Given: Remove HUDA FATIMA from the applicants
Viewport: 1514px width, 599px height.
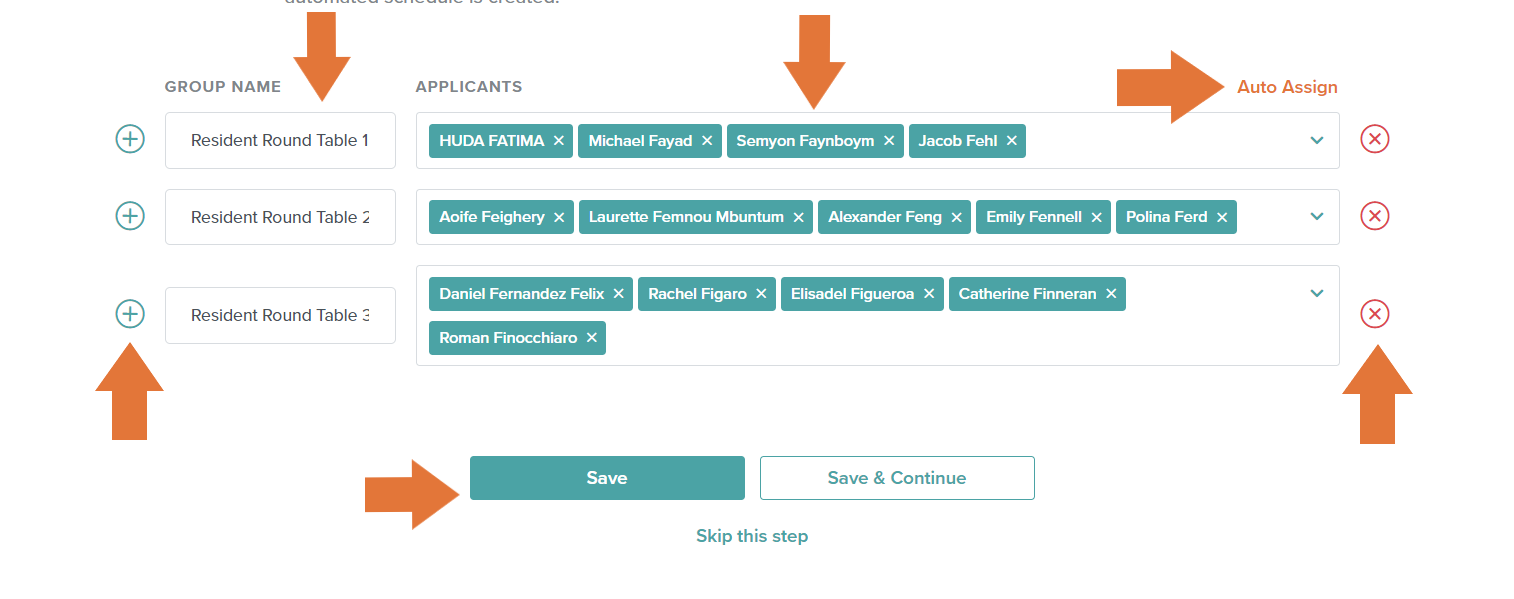Looking at the screenshot, I should [x=559, y=141].
